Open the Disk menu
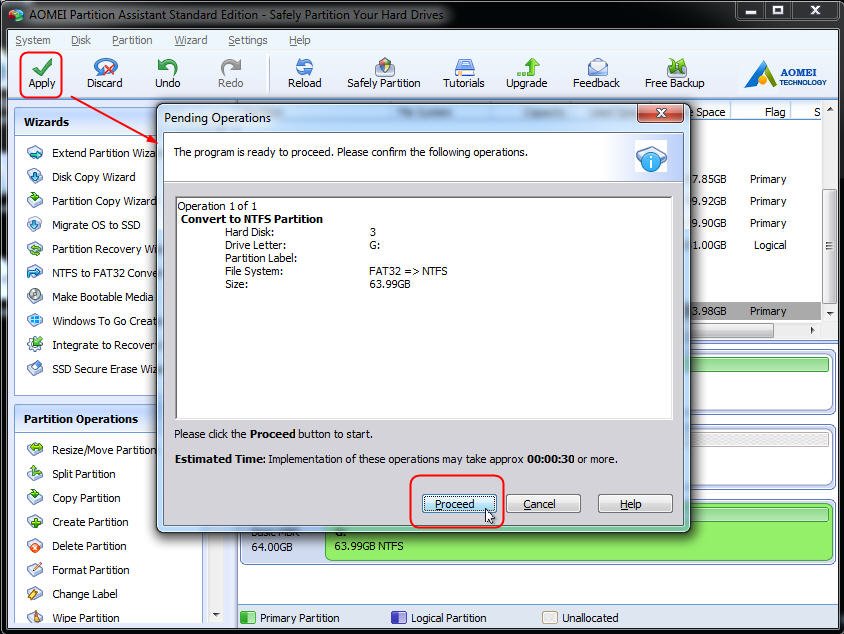This screenshot has width=844, height=634. point(81,40)
